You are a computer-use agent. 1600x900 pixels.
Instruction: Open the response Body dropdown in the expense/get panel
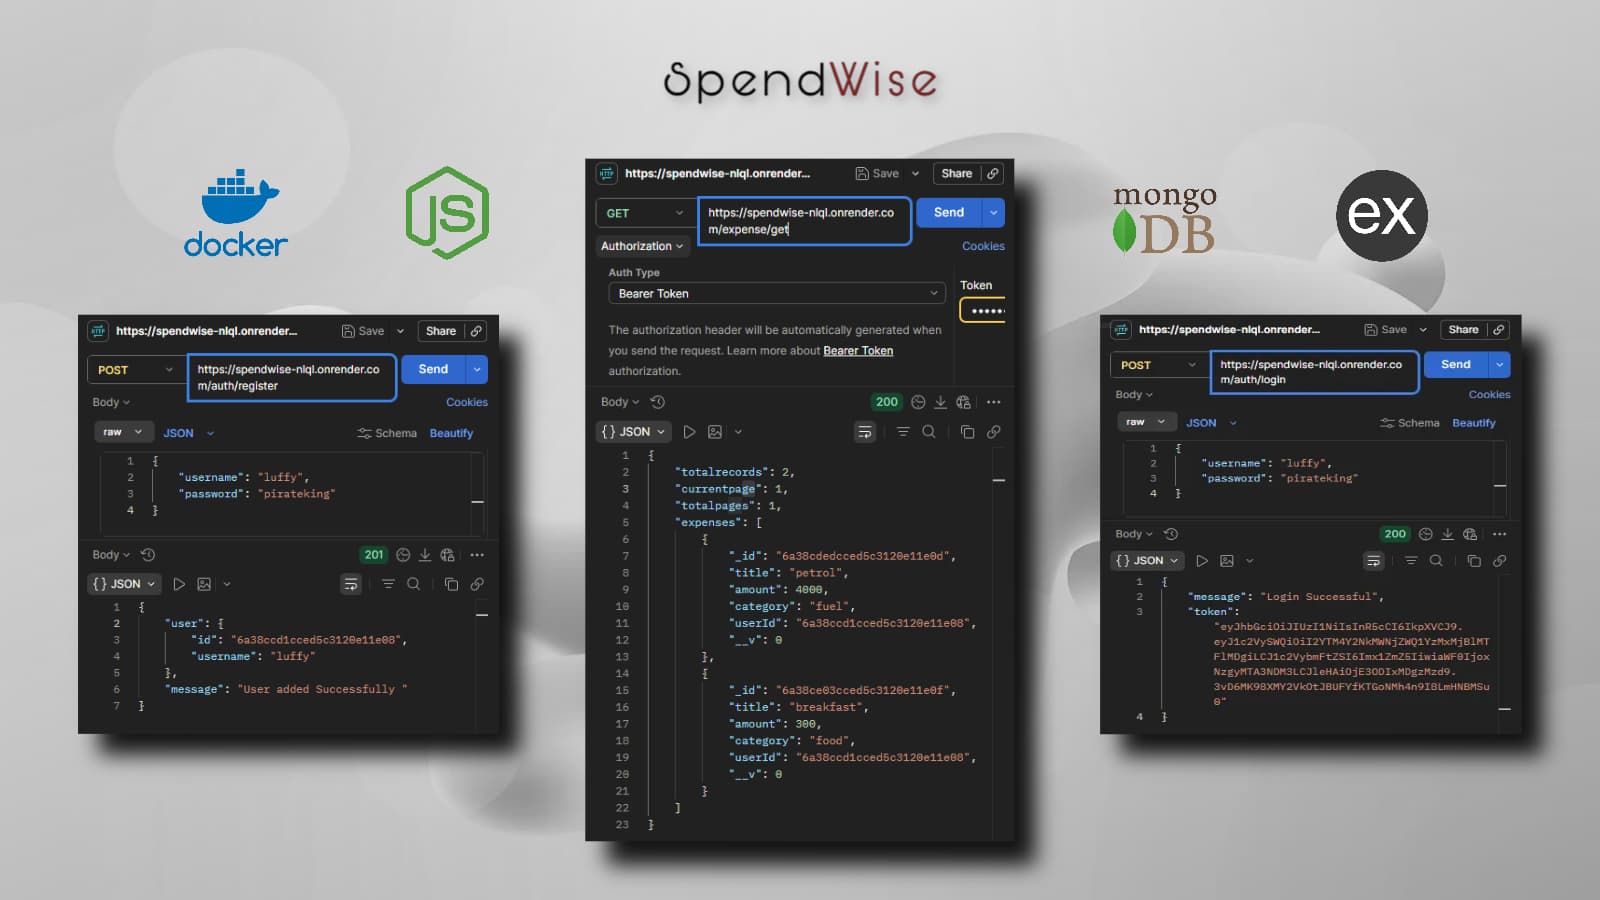[620, 402]
